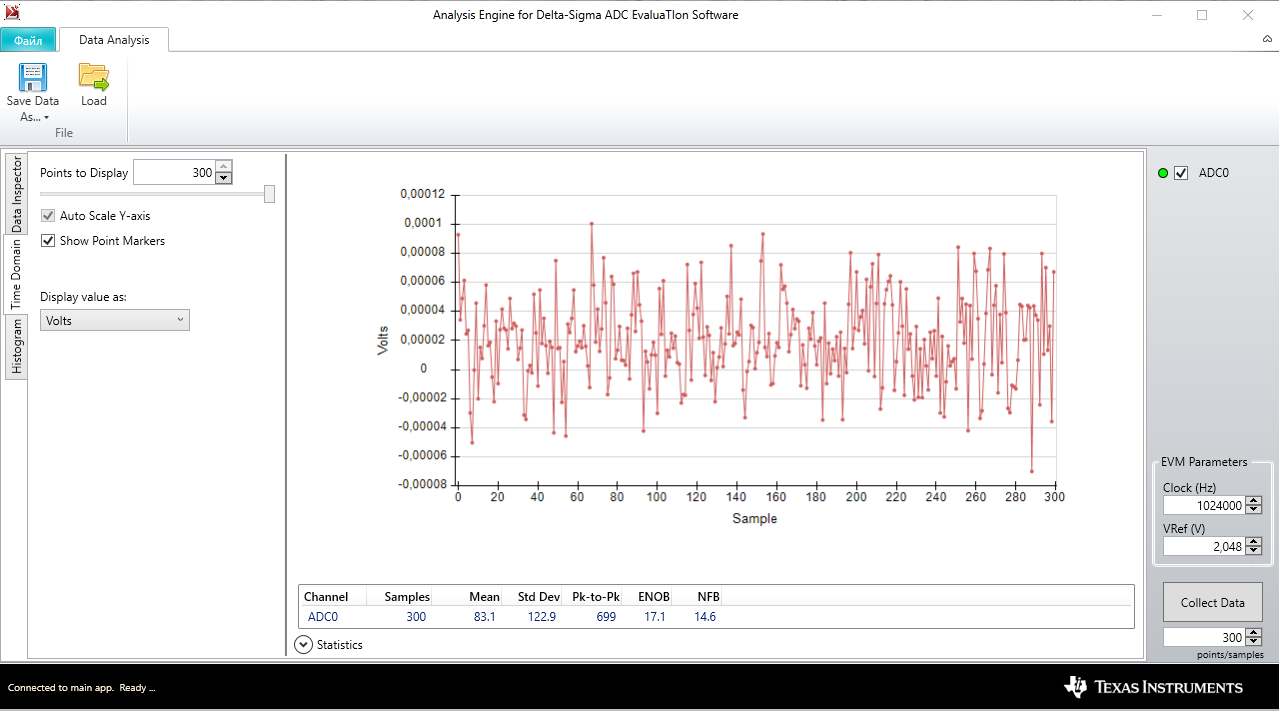This screenshot has width=1279, height=711.
Task: Toggle the Auto Scale Y-axis checkbox
Action: (x=48, y=216)
